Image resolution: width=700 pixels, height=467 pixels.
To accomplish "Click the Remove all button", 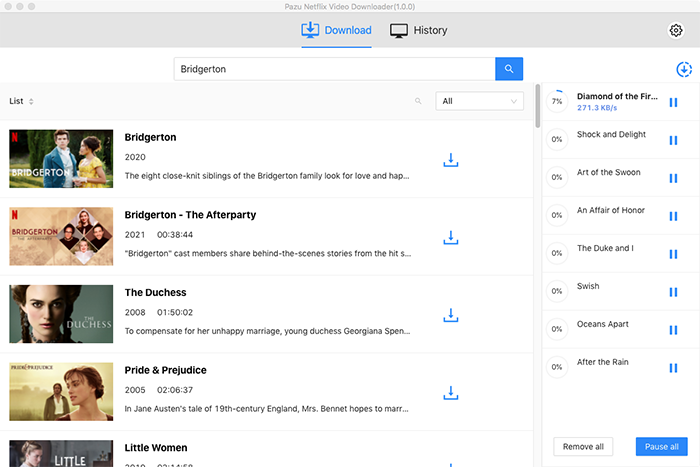I will [x=583, y=446].
